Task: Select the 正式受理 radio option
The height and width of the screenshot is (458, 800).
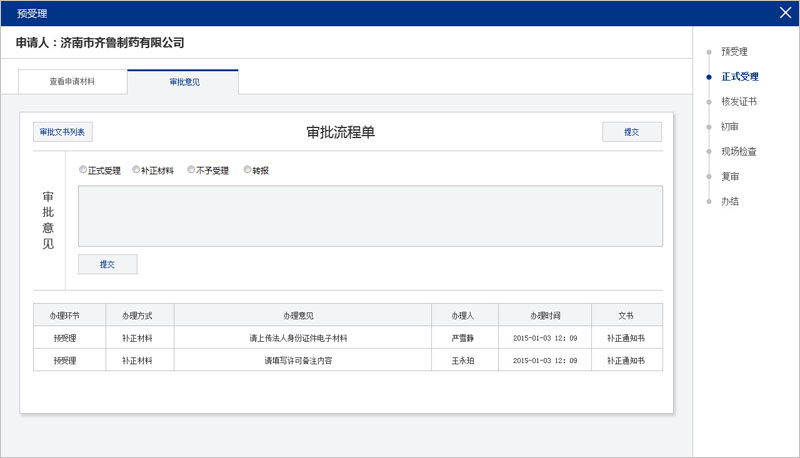Action: pos(83,170)
